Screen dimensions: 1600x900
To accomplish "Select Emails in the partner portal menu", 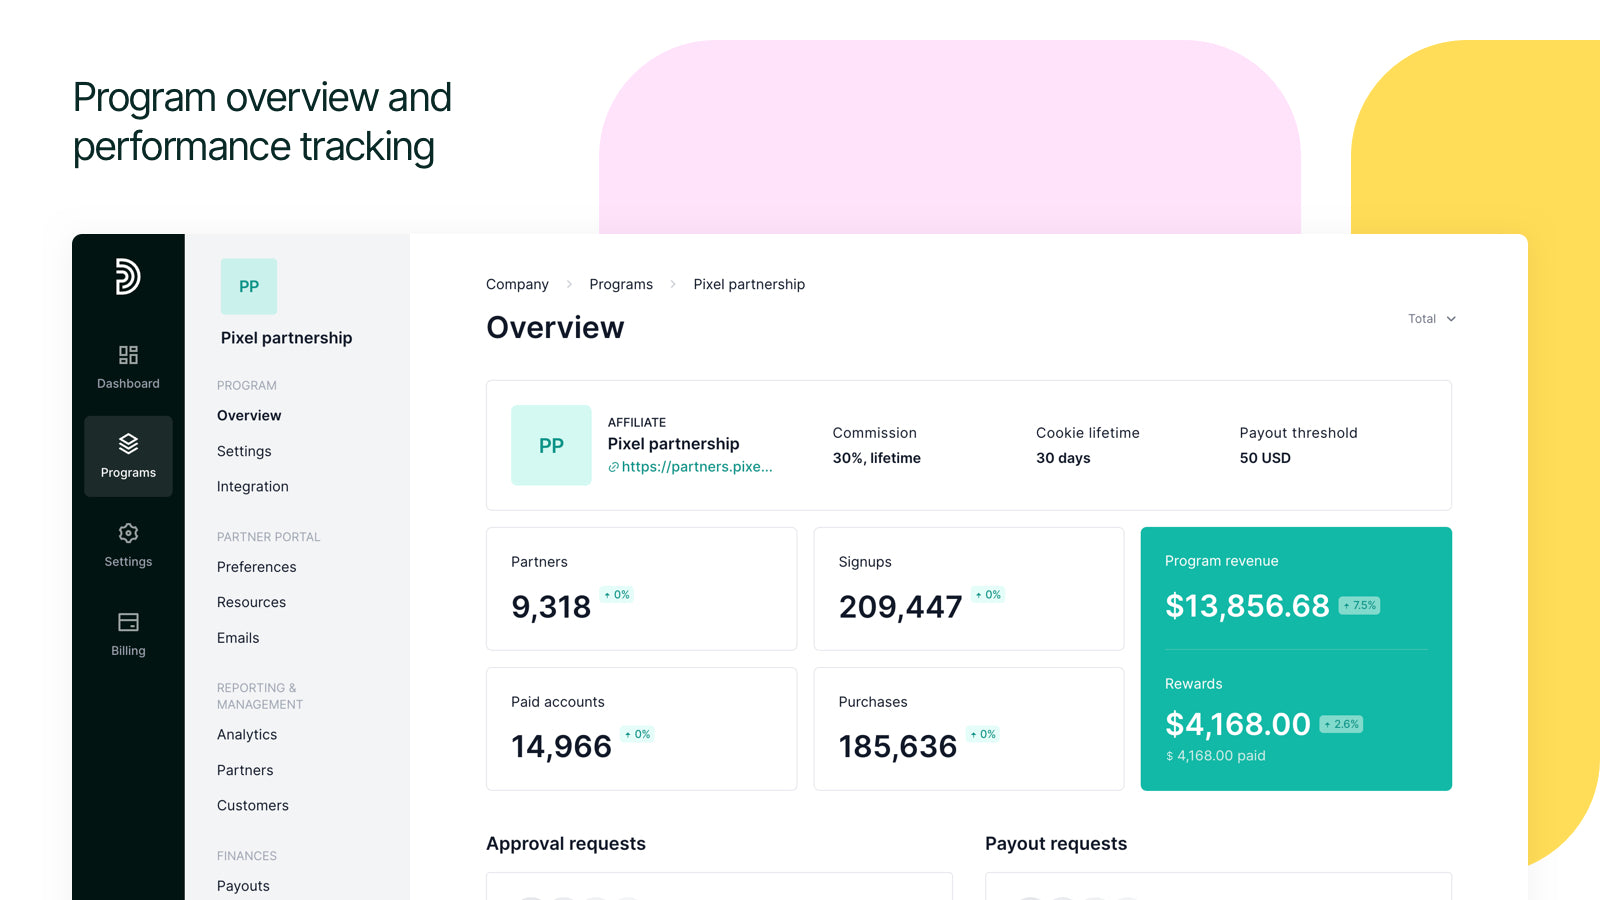I will tap(237, 637).
